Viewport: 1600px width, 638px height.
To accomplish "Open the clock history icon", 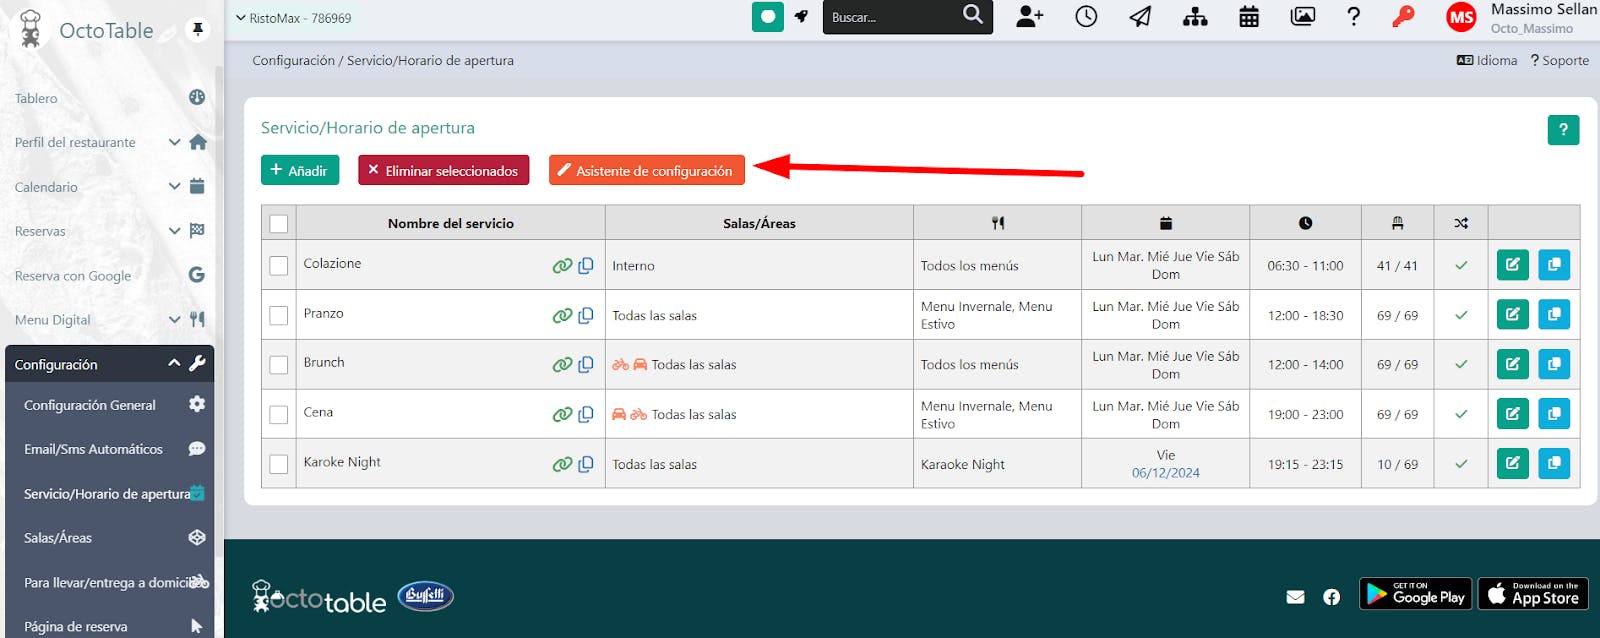I will 1086,16.
